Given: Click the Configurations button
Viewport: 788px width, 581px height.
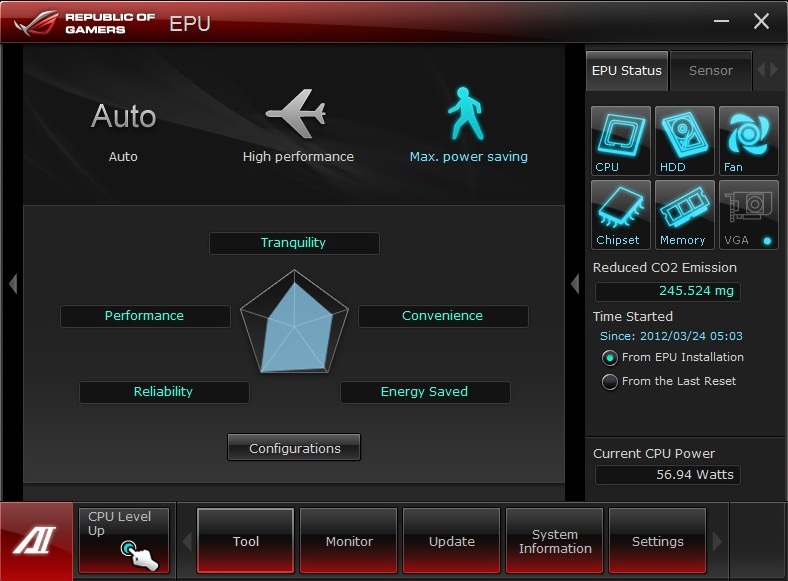Looking at the screenshot, I should click(x=294, y=447).
